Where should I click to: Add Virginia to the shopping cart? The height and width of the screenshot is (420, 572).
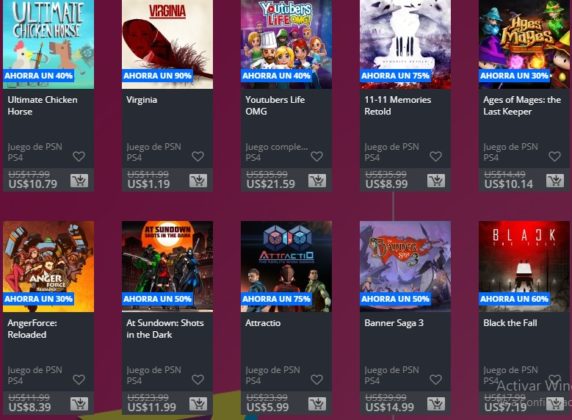coord(198,181)
